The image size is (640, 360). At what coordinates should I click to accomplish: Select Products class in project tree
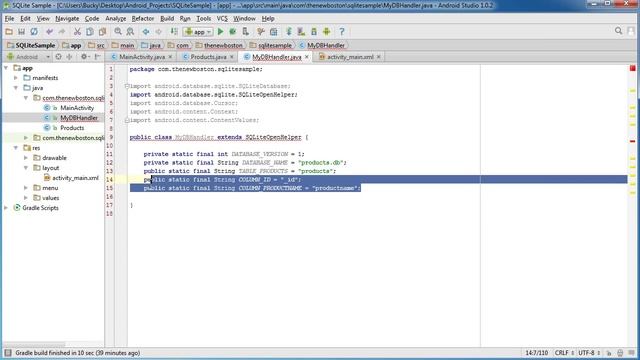click(x=72, y=128)
